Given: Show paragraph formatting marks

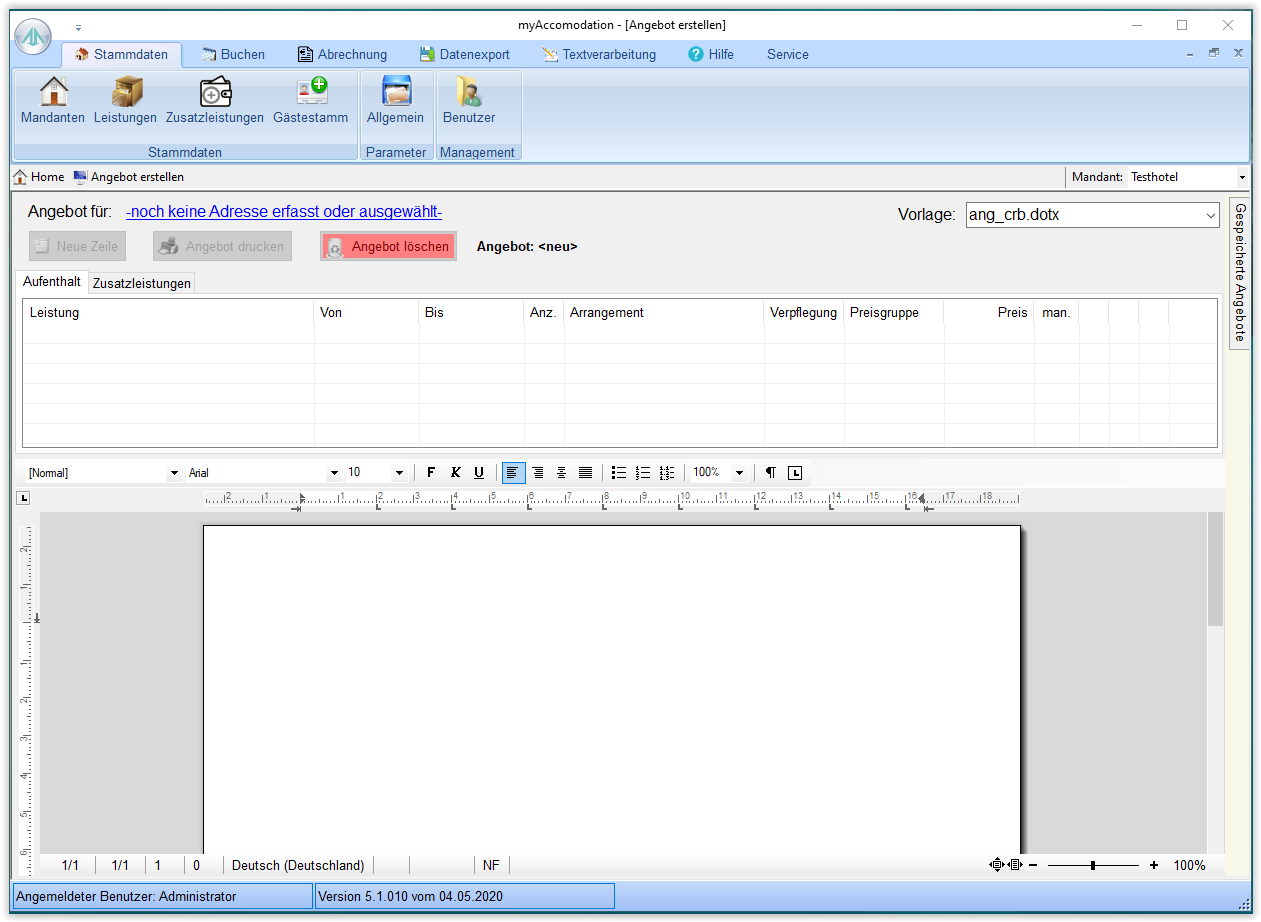Looking at the screenshot, I should [770, 473].
